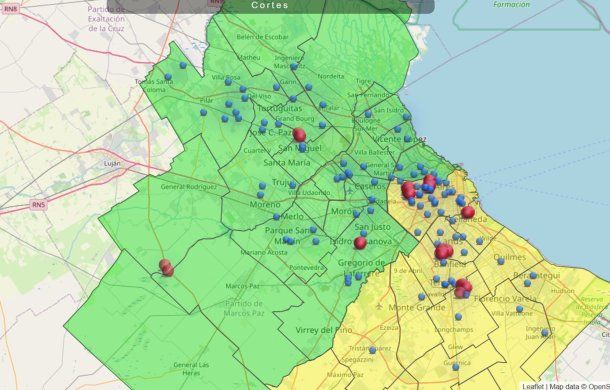The height and width of the screenshot is (390, 610).
Task: Open the Cortes header bar
Action: tap(270, 6)
